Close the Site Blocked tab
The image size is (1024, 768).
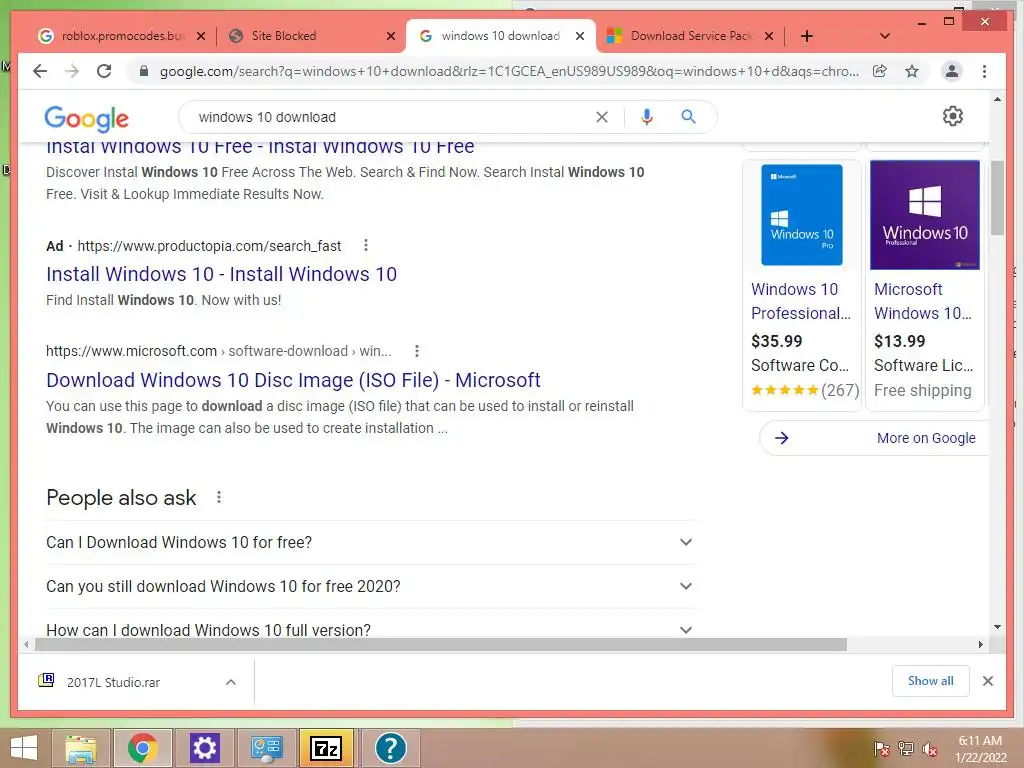pyautogui.click(x=391, y=36)
